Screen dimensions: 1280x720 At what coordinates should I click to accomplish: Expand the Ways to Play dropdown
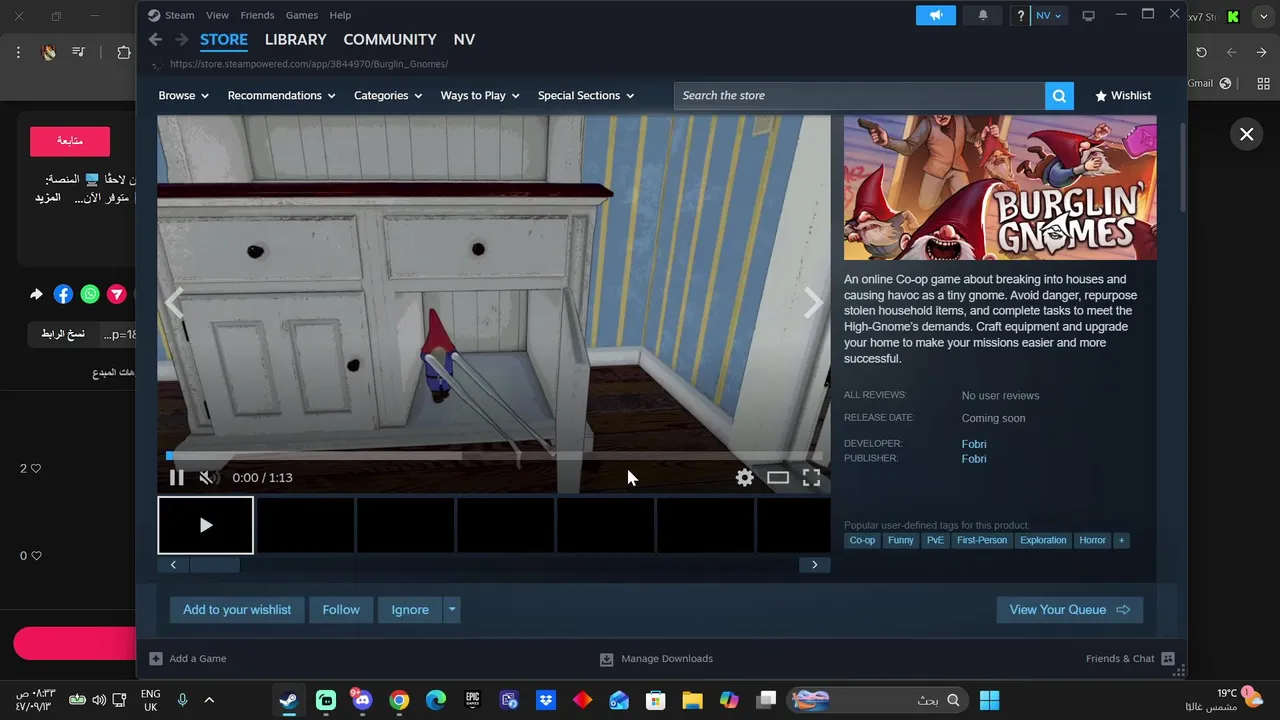(x=480, y=96)
